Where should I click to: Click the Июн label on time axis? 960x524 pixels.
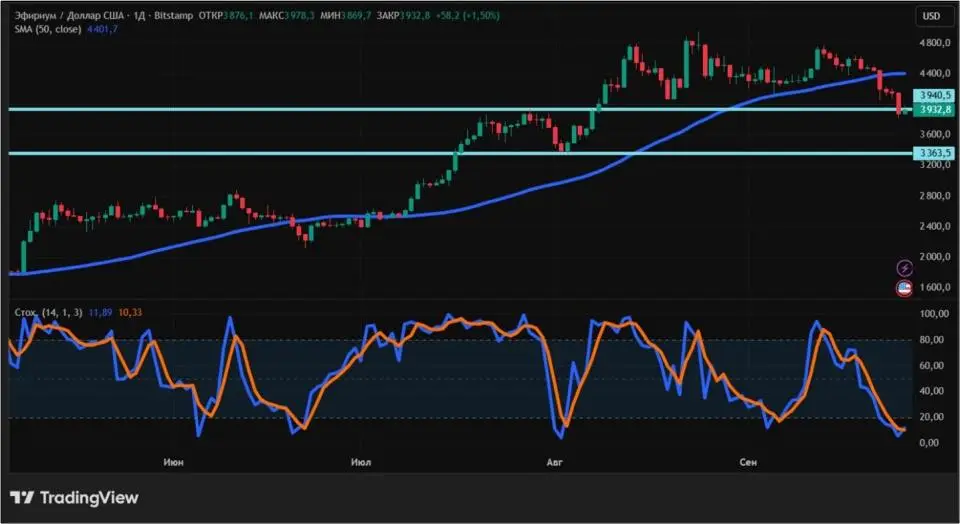173,462
